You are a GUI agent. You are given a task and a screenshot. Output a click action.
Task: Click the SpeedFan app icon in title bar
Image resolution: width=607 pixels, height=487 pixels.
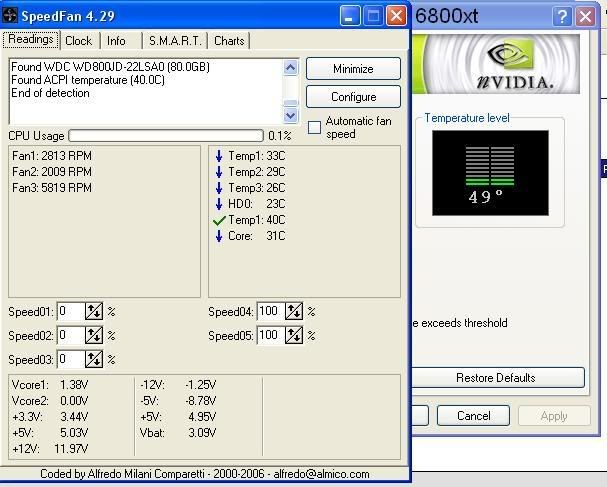(10, 16)
